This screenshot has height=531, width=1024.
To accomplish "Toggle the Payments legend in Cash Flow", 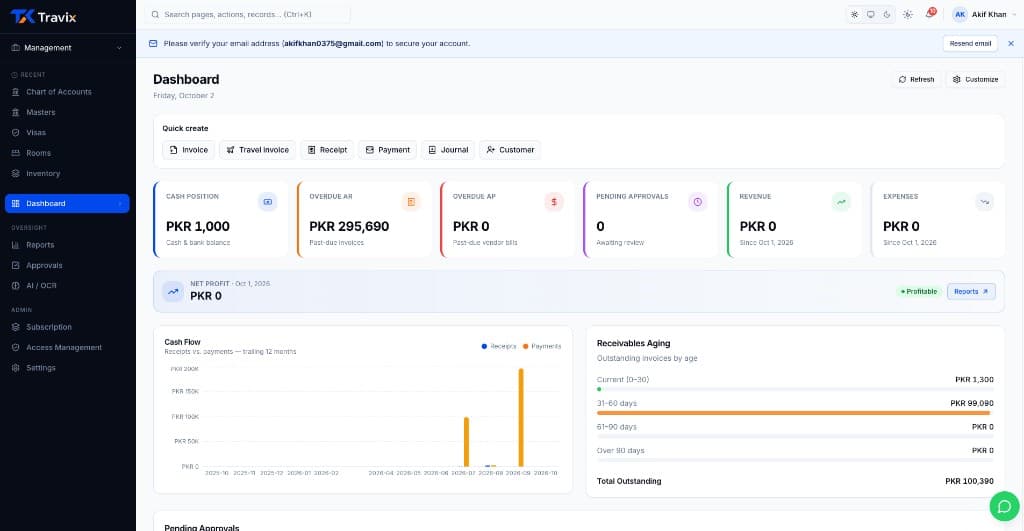I will point(542,346).
